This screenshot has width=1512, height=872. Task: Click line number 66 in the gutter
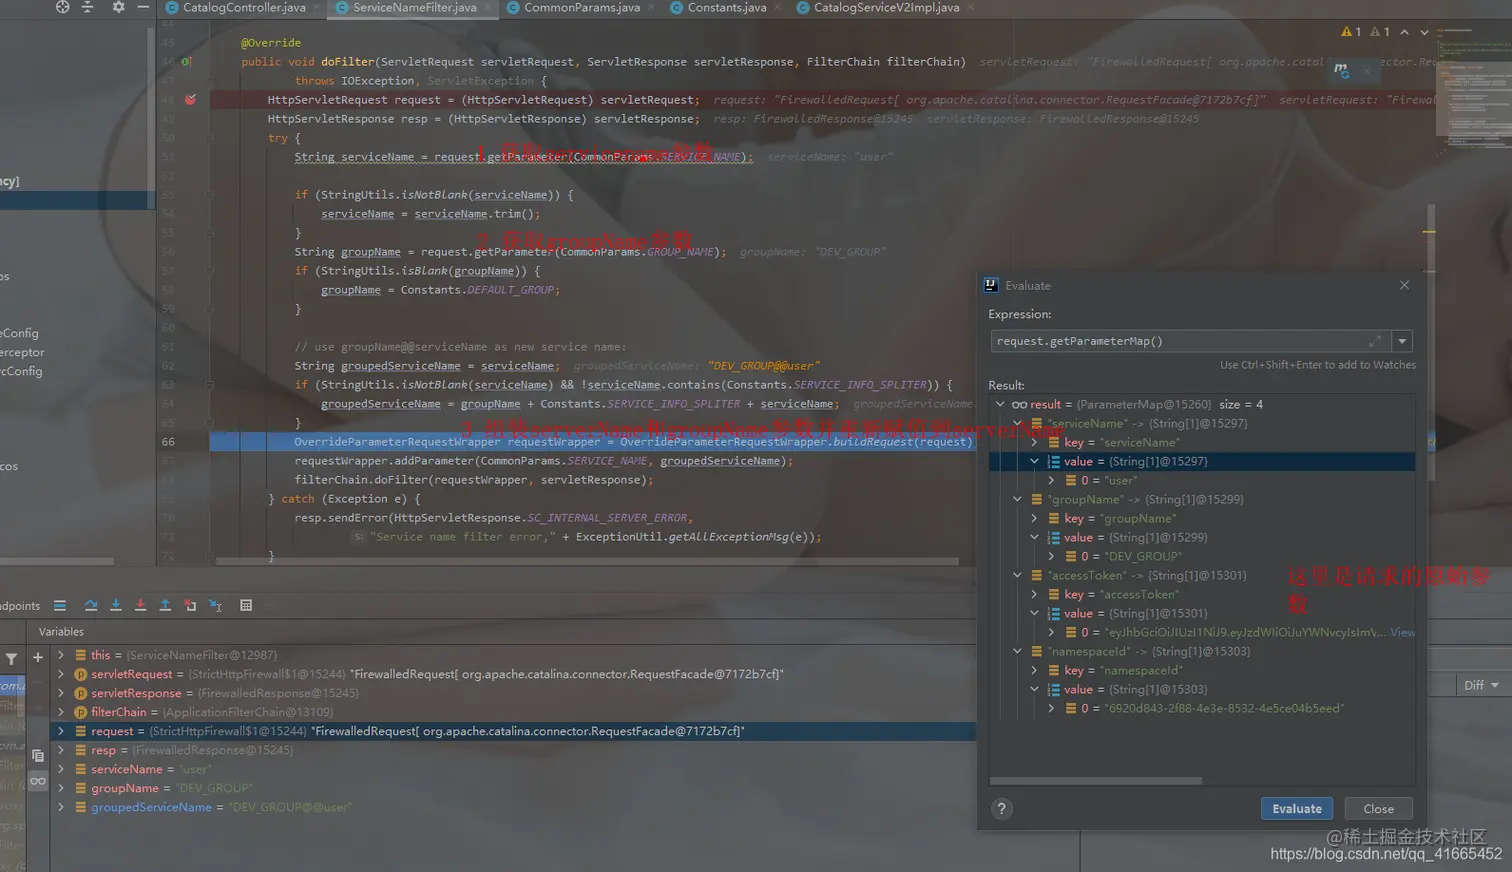[x=168, y=442]
